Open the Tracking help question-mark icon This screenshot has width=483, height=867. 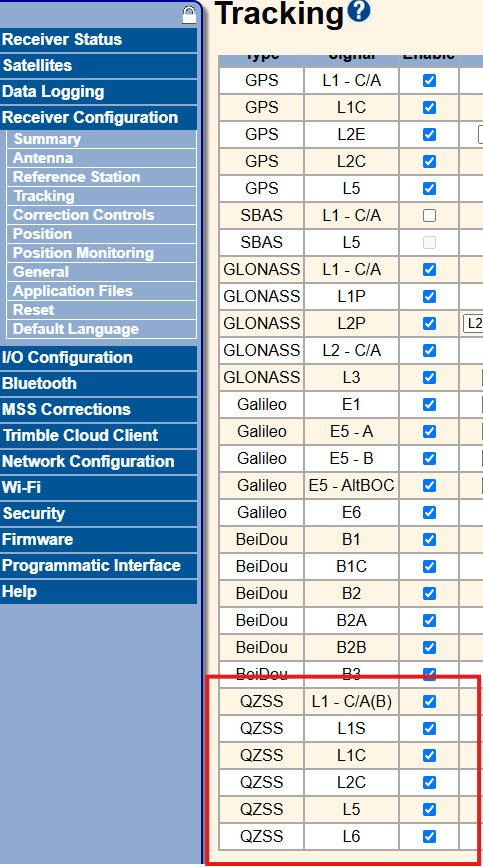(x=359, y=11)
